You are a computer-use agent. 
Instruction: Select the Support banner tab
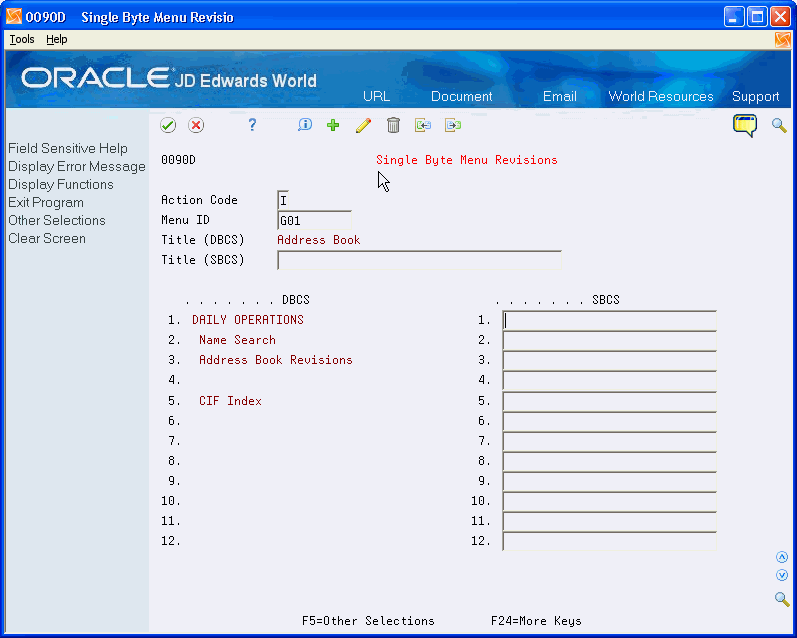point(755,96)
